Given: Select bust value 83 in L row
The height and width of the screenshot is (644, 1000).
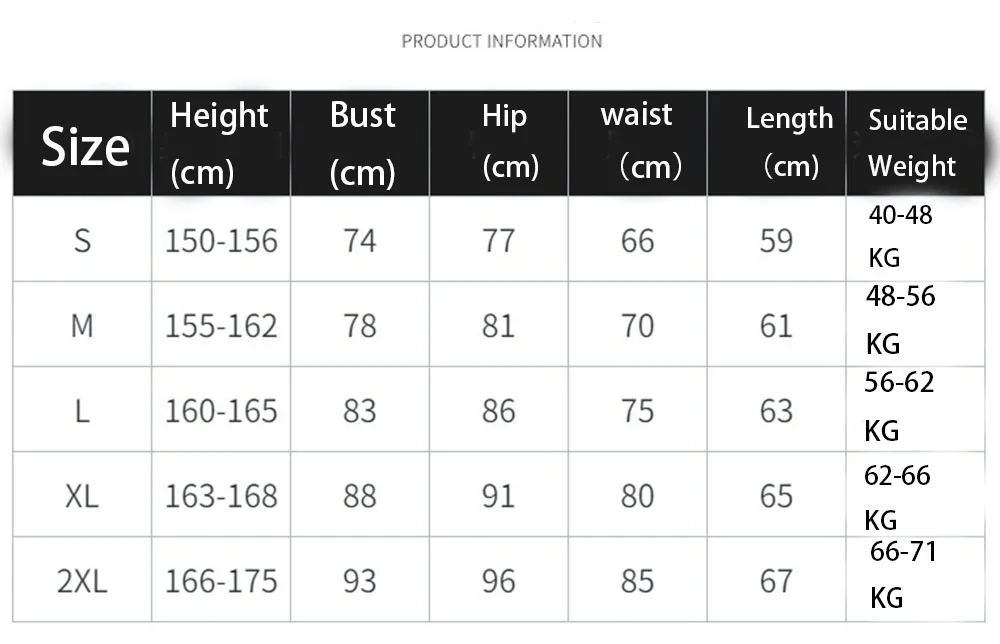Looking at the screenshot, I should click(360, 411).
